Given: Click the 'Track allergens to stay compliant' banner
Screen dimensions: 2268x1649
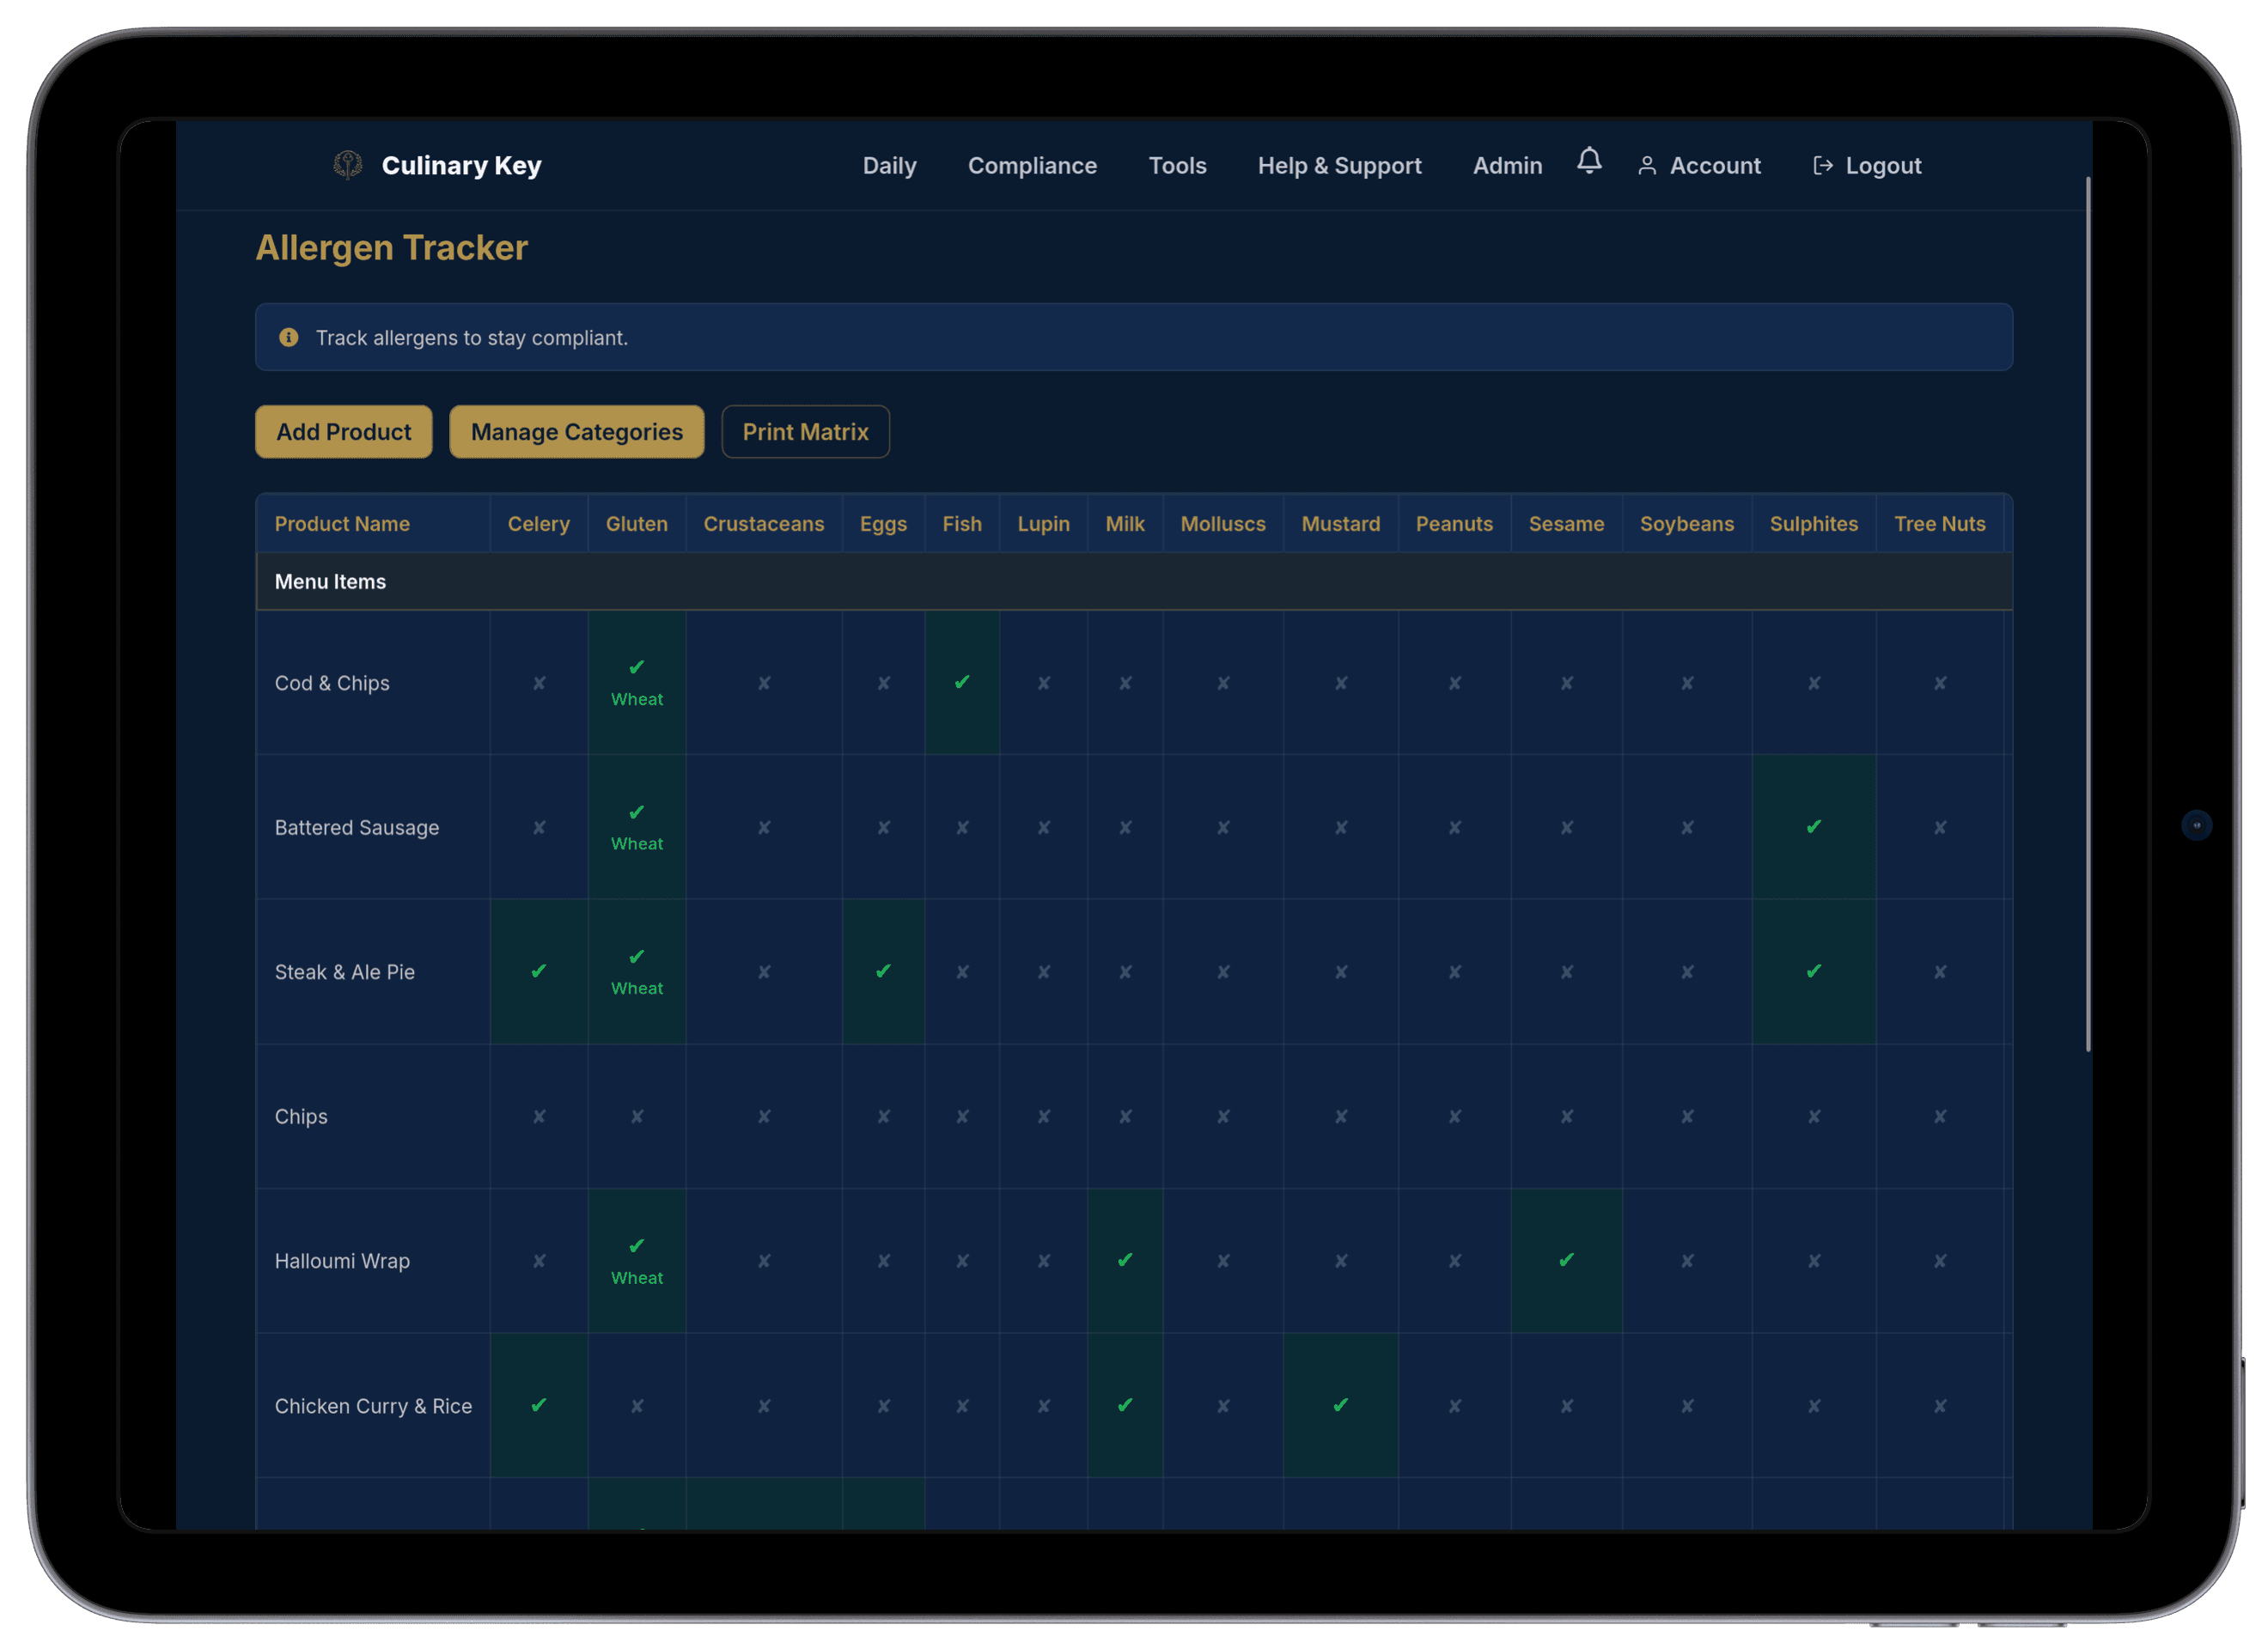Looking at the screenshot, I should [1133, 338].
